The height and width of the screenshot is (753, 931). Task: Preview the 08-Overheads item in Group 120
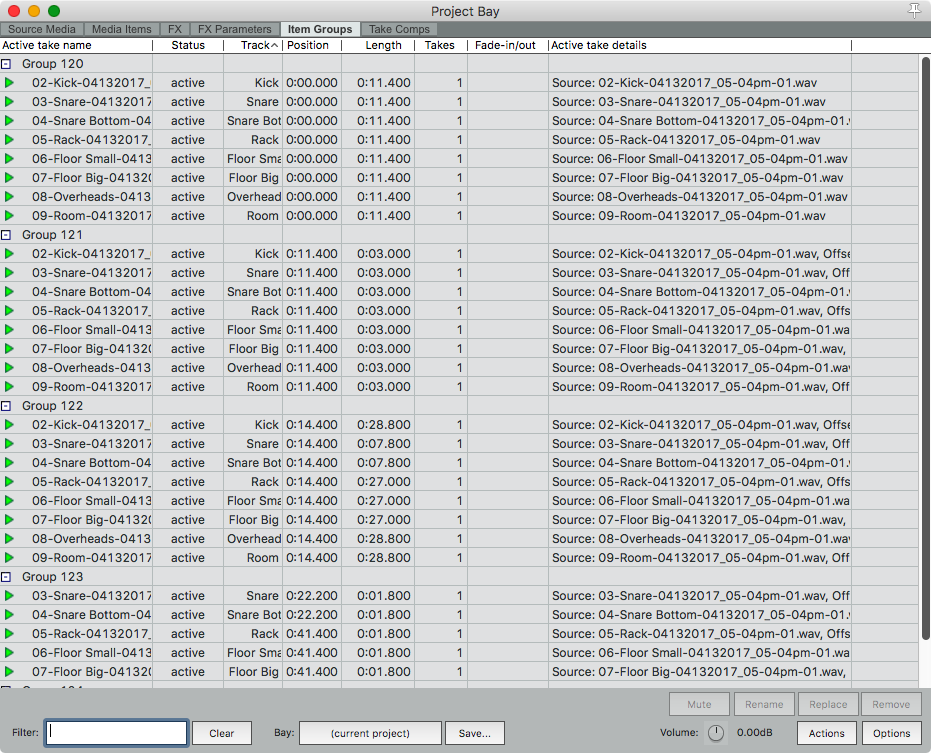click(x=10, y=197)
